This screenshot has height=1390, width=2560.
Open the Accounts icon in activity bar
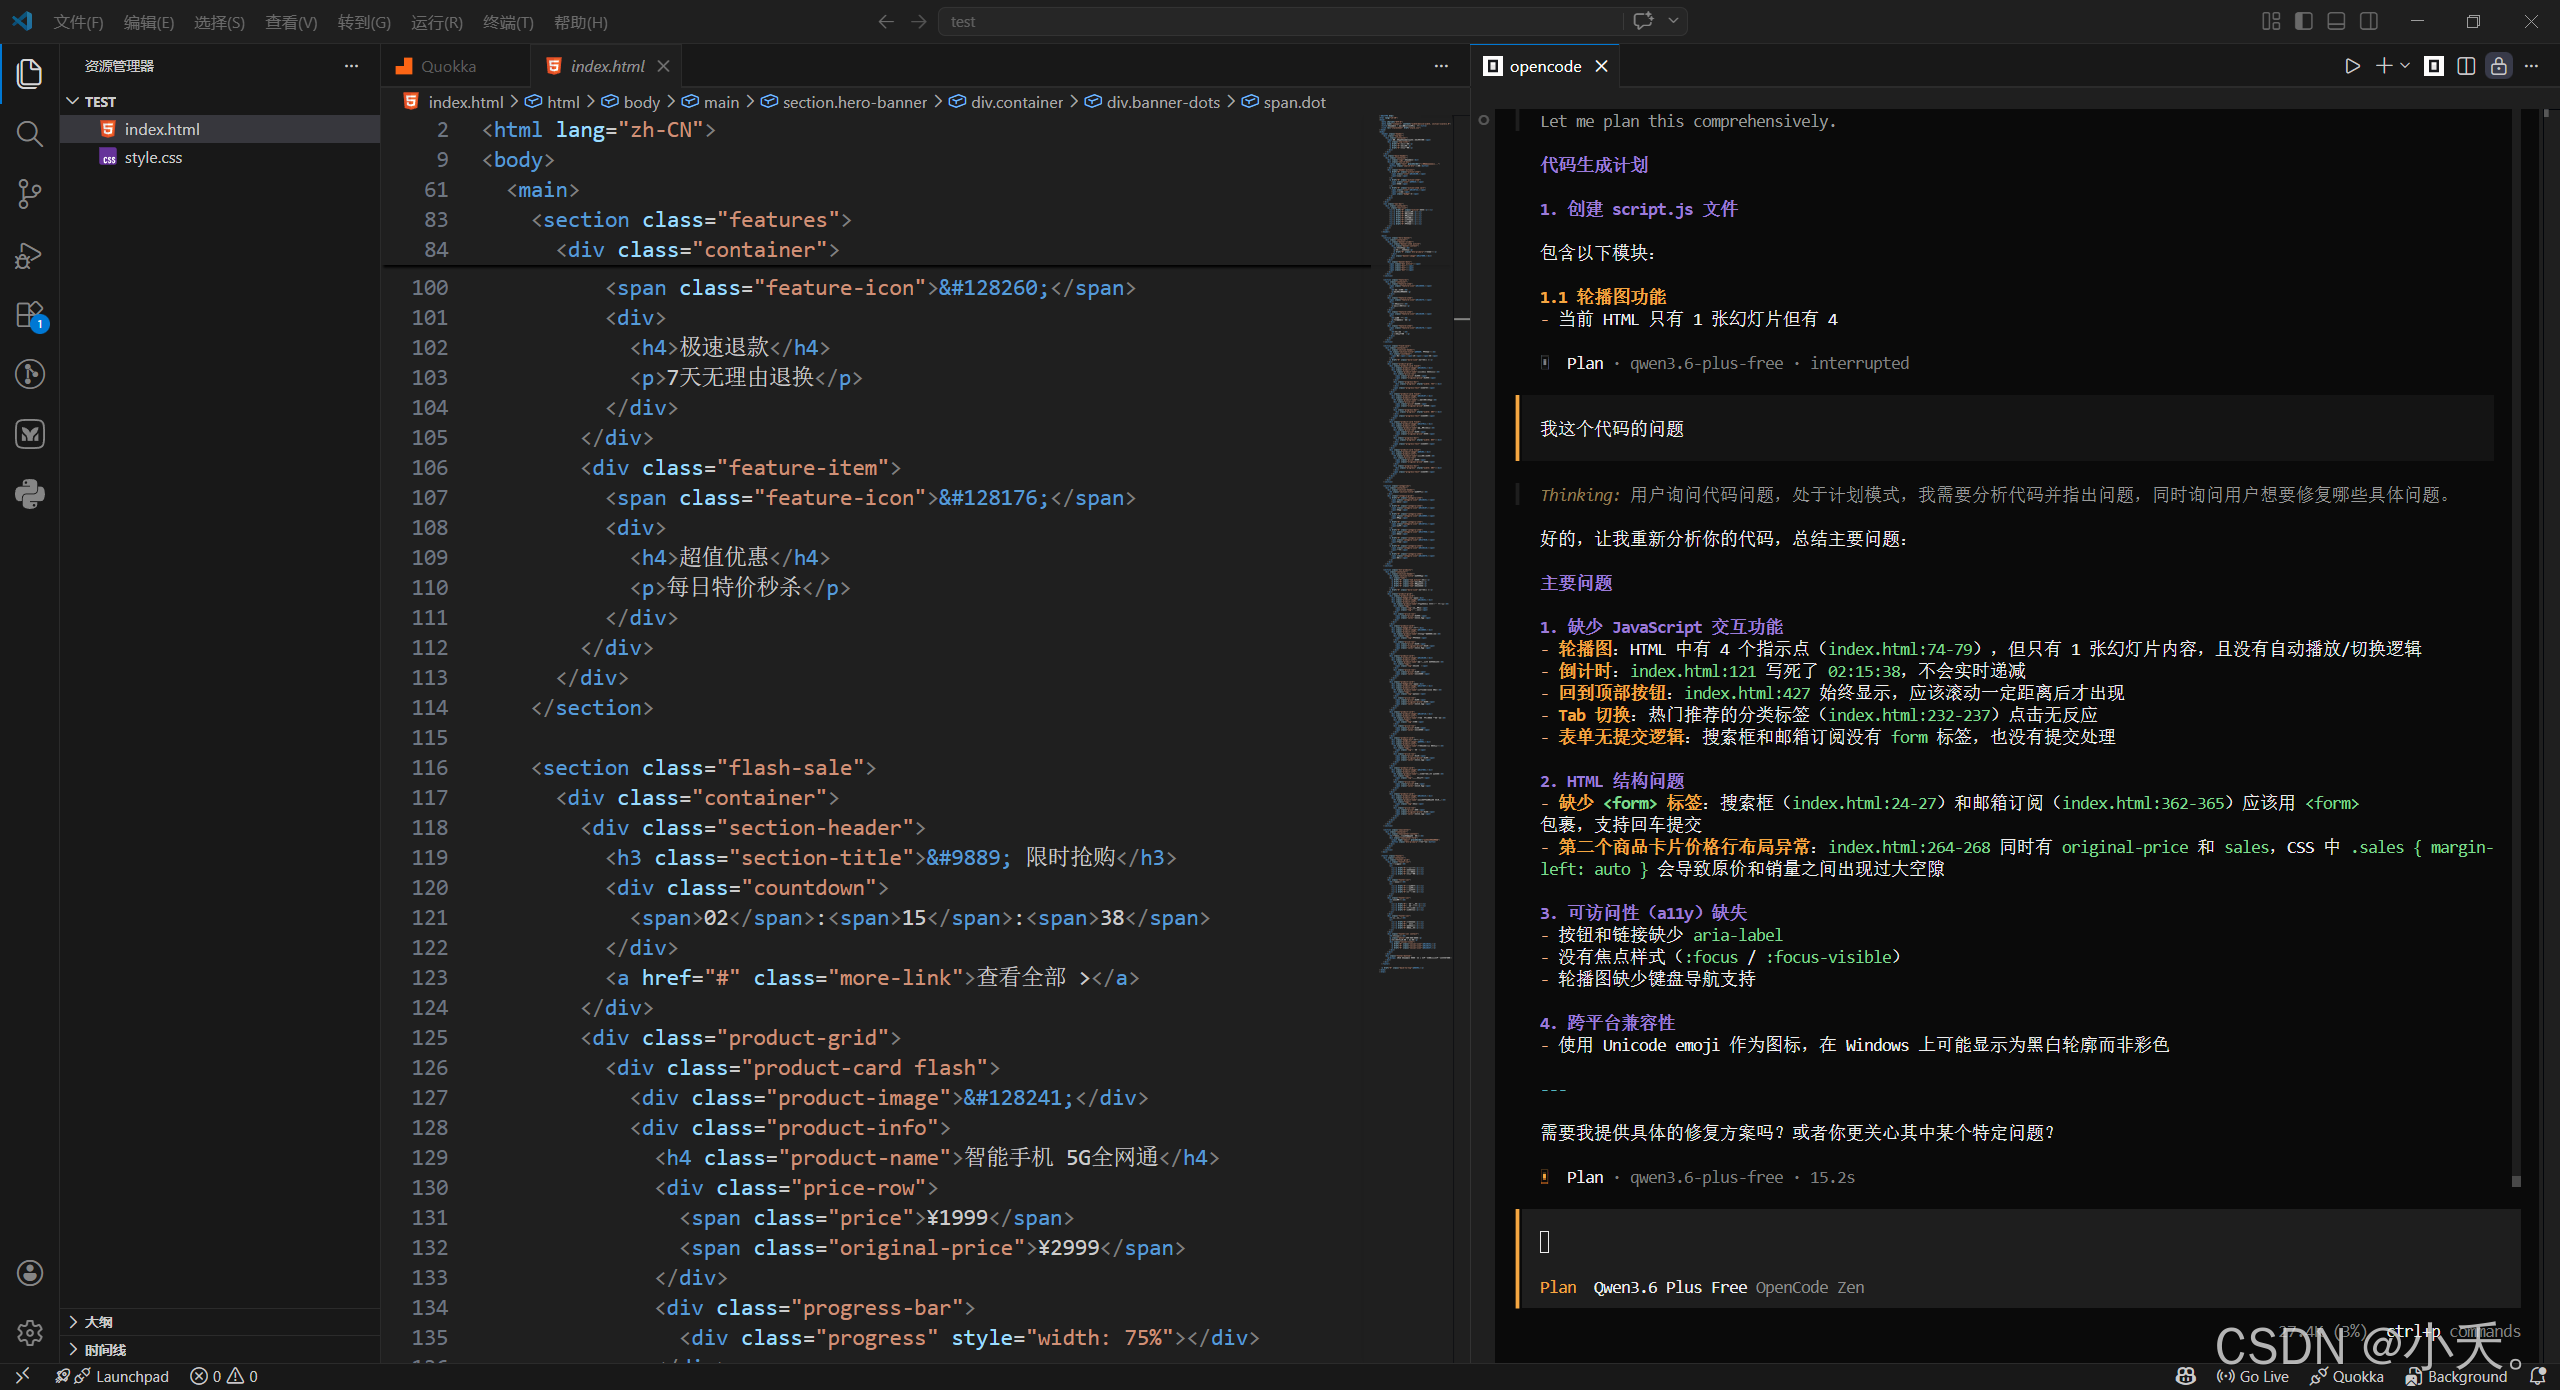[30, 1273]
